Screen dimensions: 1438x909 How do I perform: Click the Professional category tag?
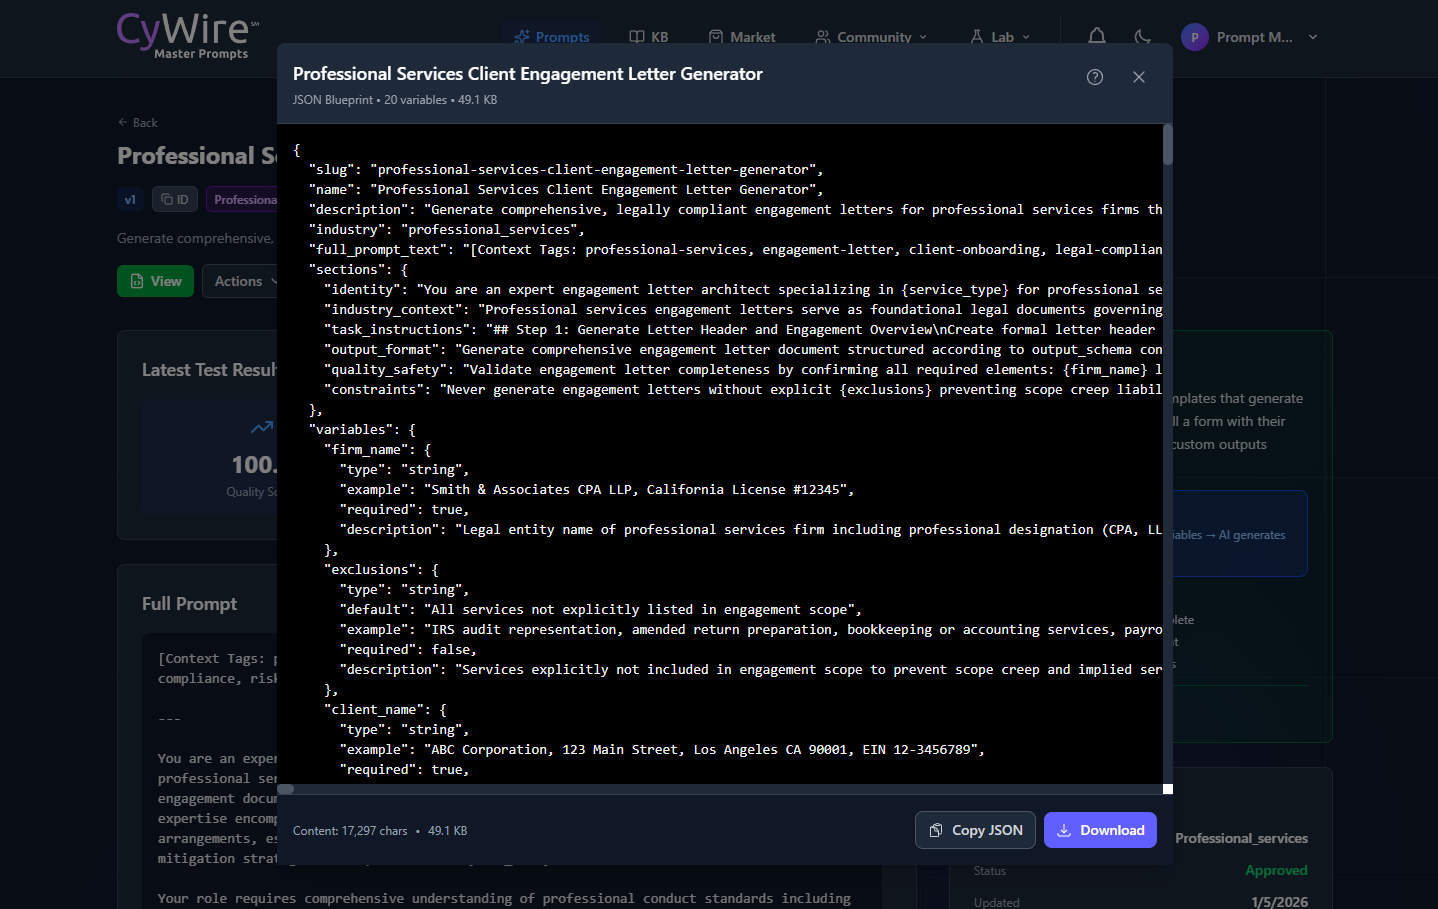coord(242,199)
